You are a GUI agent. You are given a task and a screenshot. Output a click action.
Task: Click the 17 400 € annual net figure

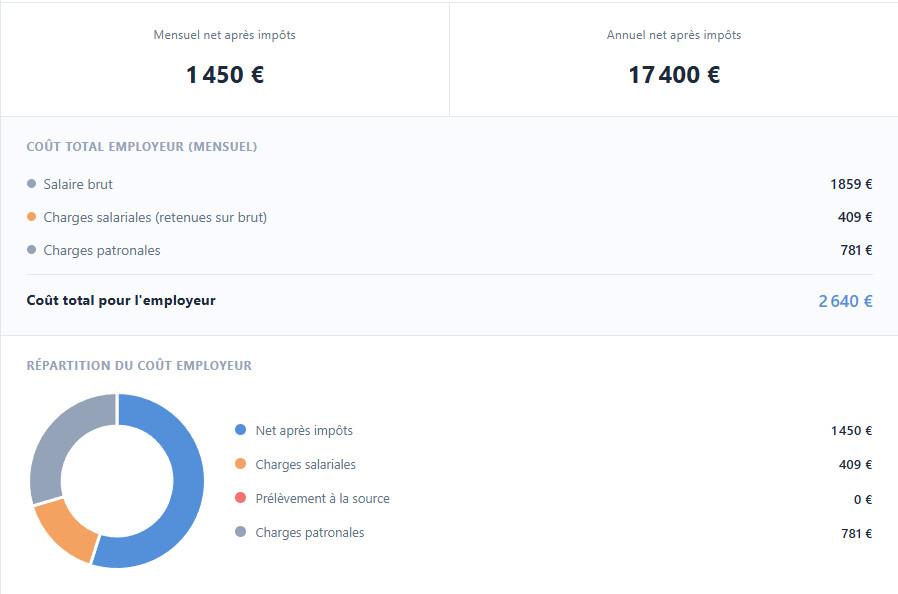coord(674,75)
